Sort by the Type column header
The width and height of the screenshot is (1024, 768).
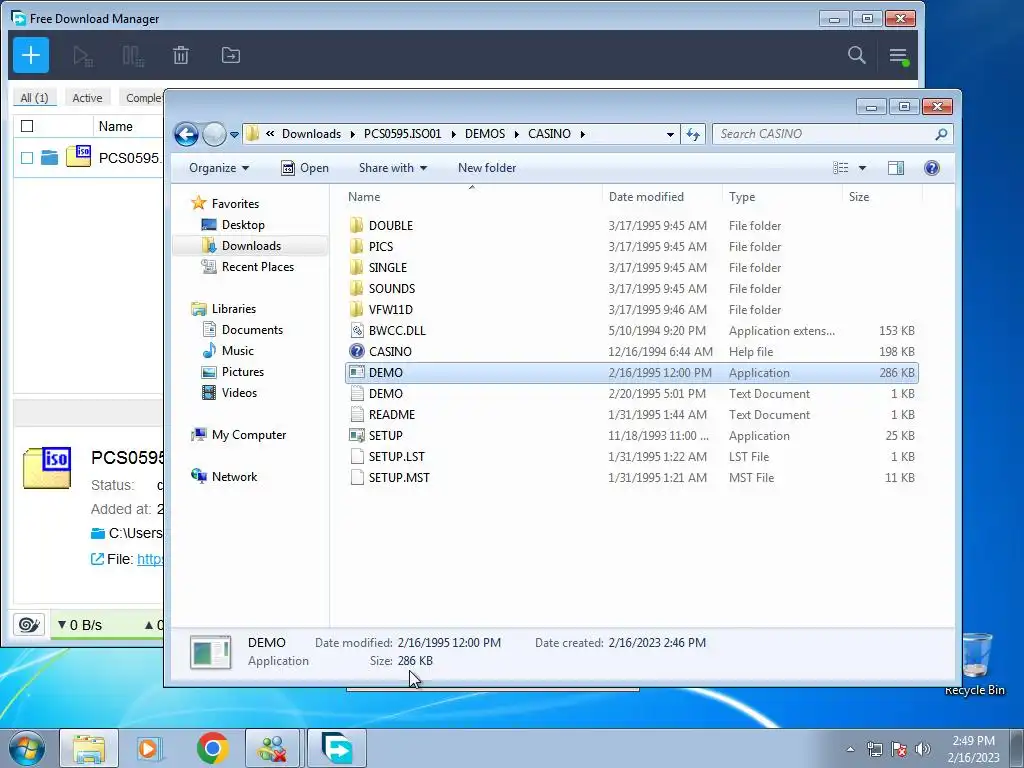pos(742,197)
